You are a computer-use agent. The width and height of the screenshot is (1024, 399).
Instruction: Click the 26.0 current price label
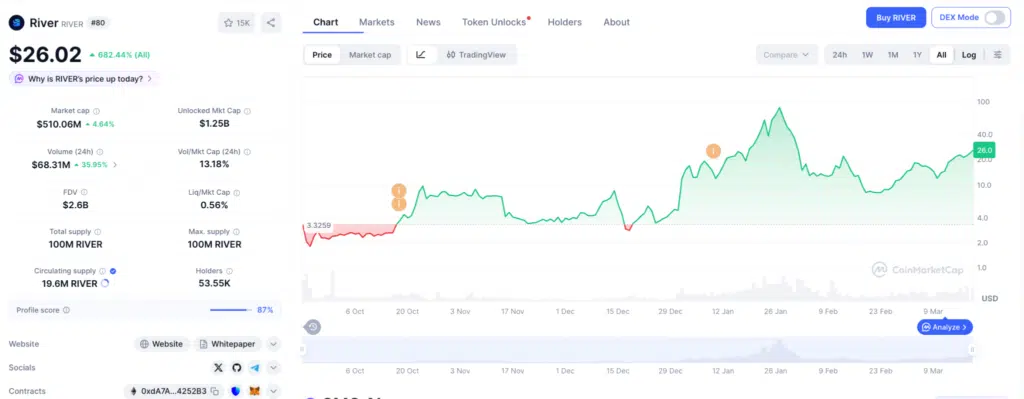click(984, 150)
